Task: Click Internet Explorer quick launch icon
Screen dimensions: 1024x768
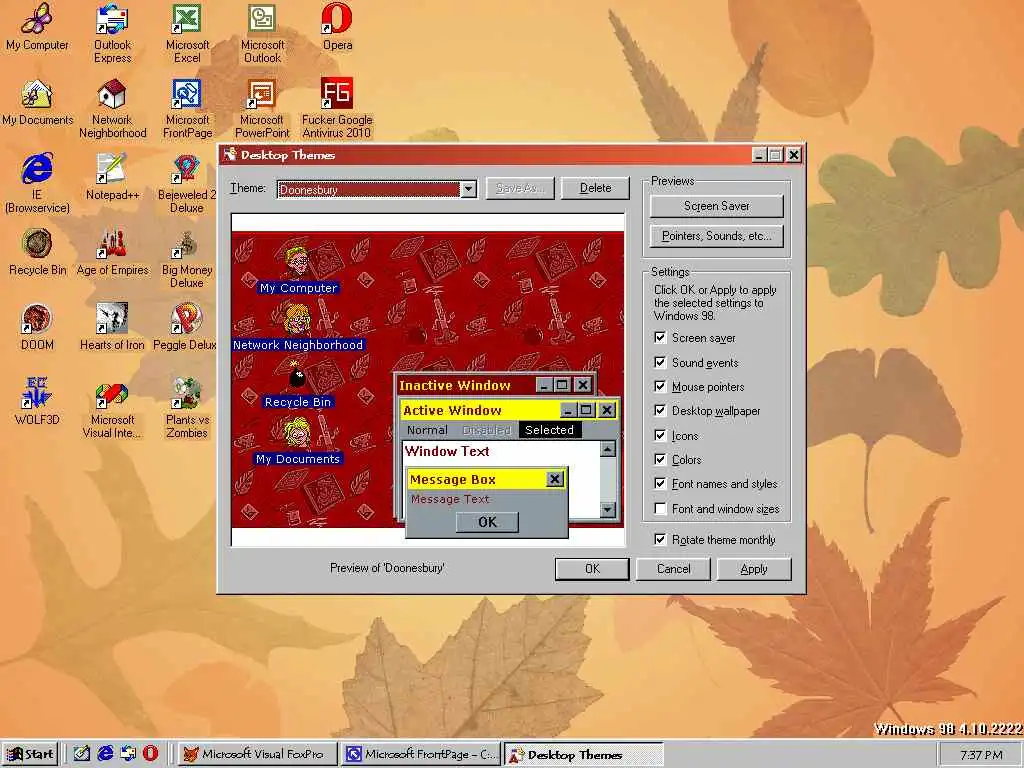Action: pyautogui.click(x=105, y=753)
